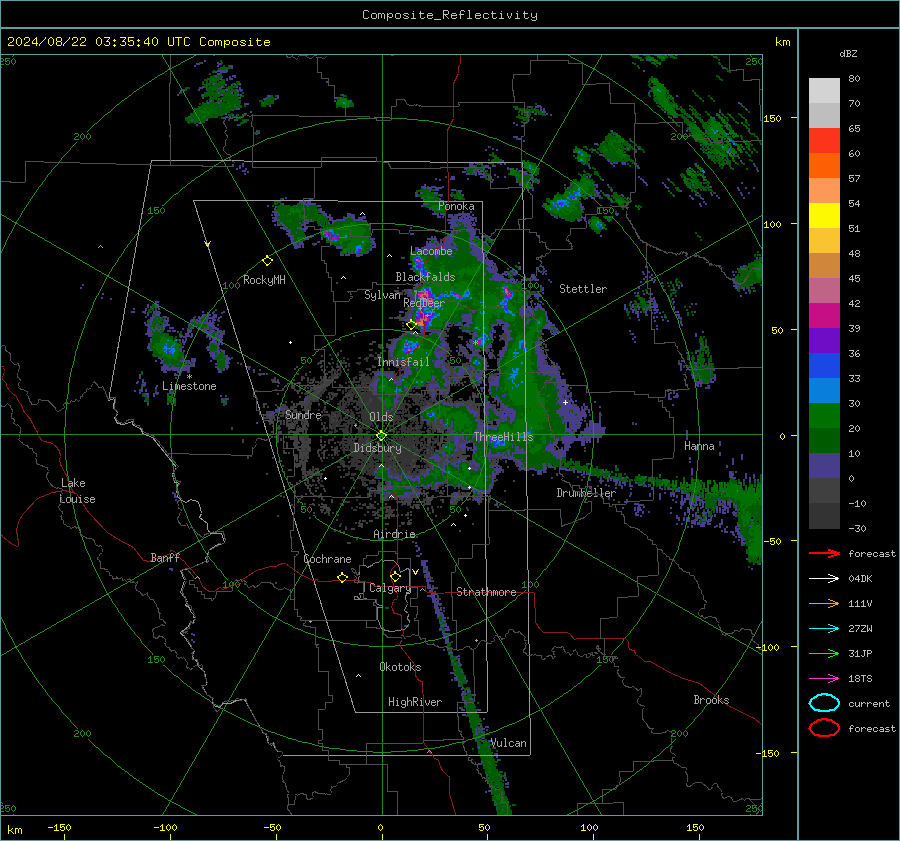This screenshot has height=841, width=900.
Task: Click the Cochrane city label
Action: click(327, 559)
